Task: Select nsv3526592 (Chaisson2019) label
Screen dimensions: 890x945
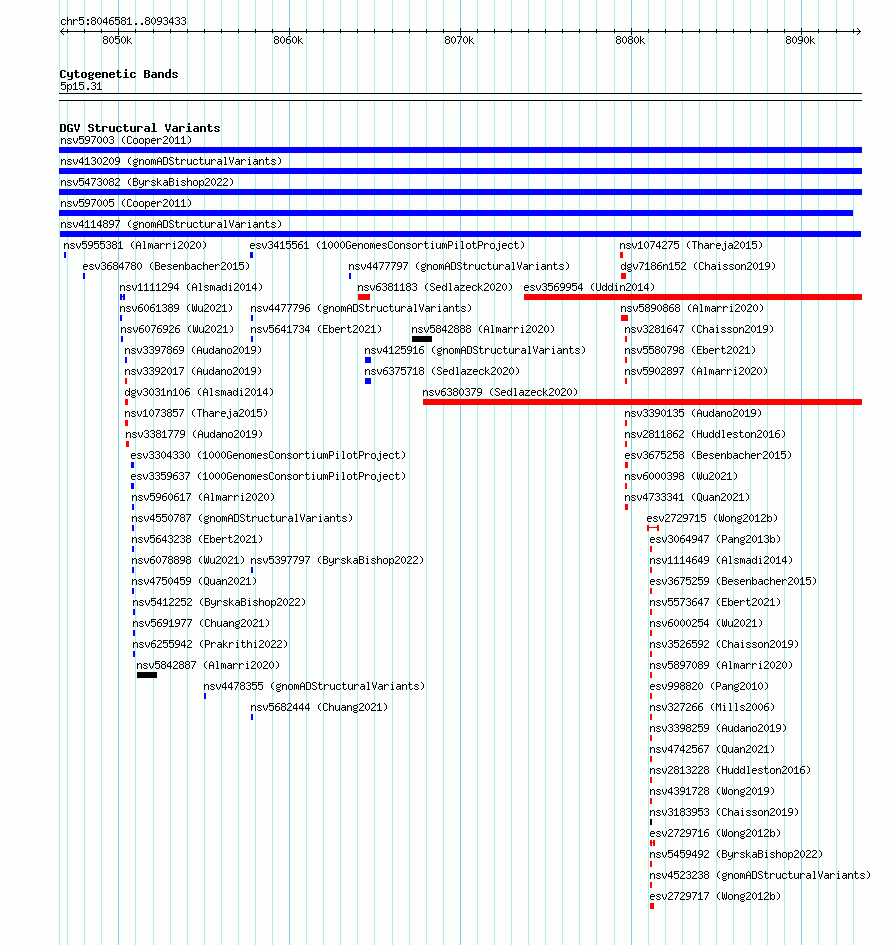Action: click(724, 645)
